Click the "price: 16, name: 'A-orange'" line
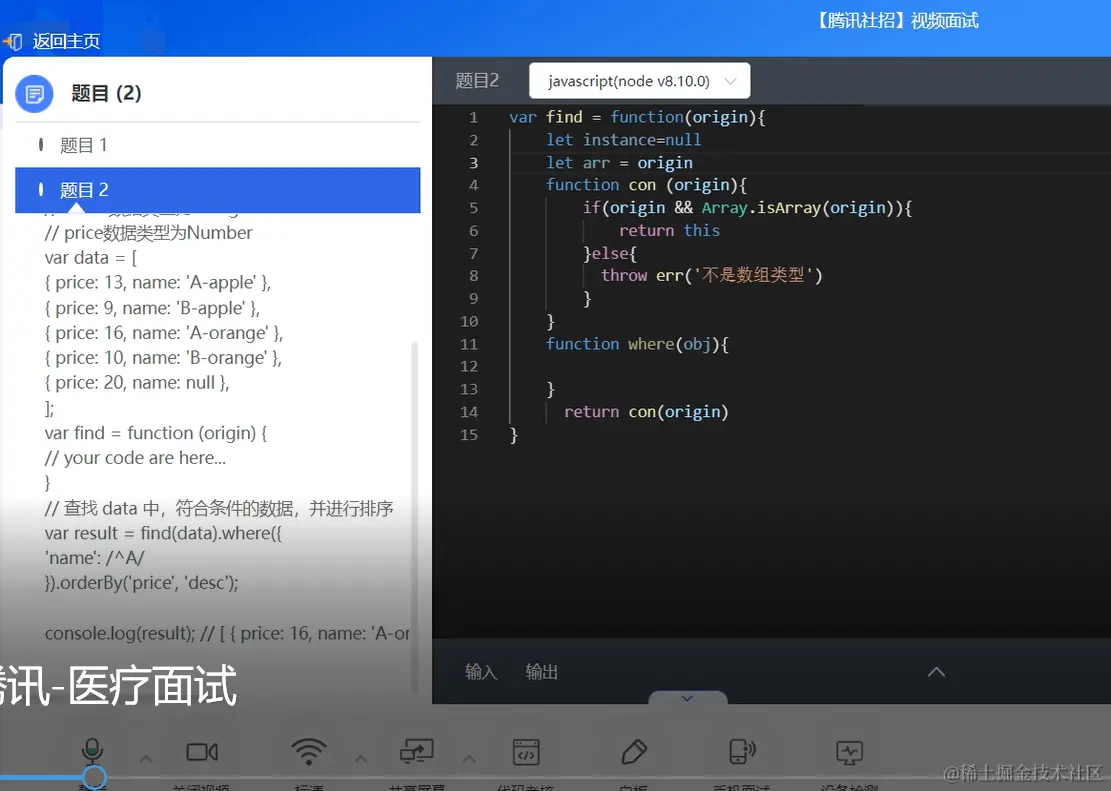1111x791 pixels. [x=163, y=333]
